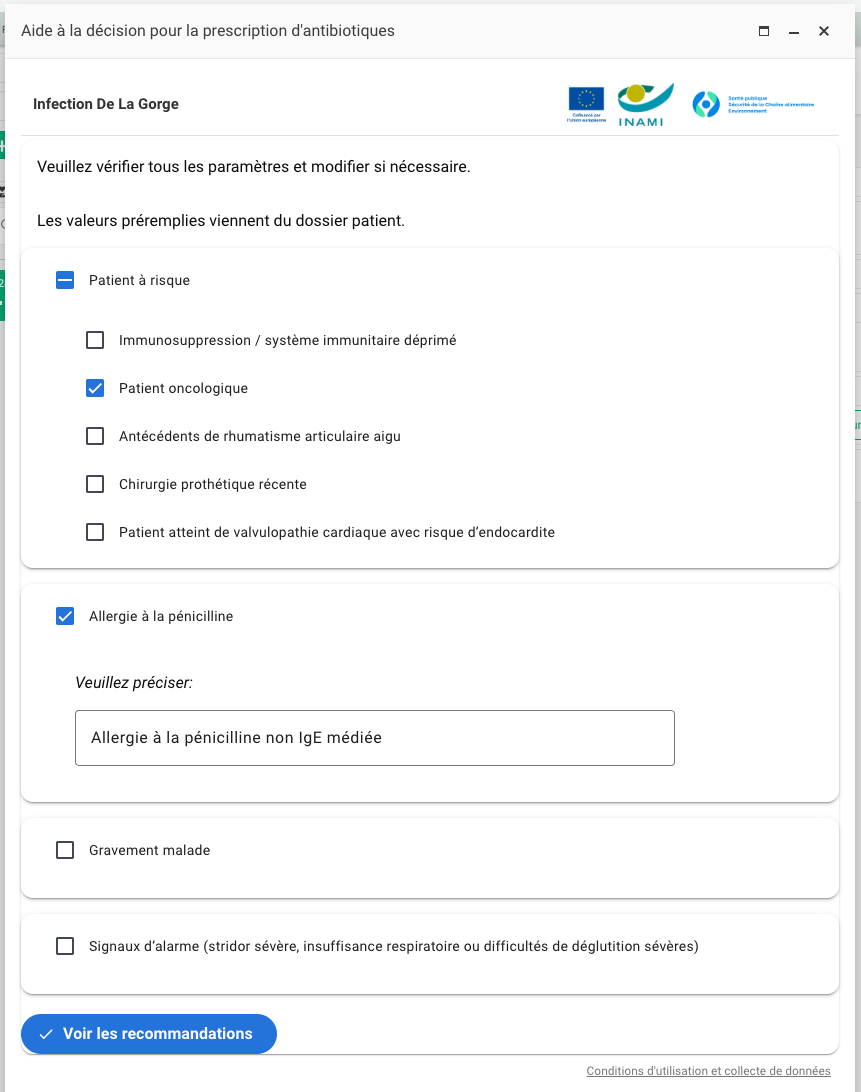Check Antécédents de rhumatisme articulaire aigu
Screen dimensions: 861x1092
click(95, 436)
